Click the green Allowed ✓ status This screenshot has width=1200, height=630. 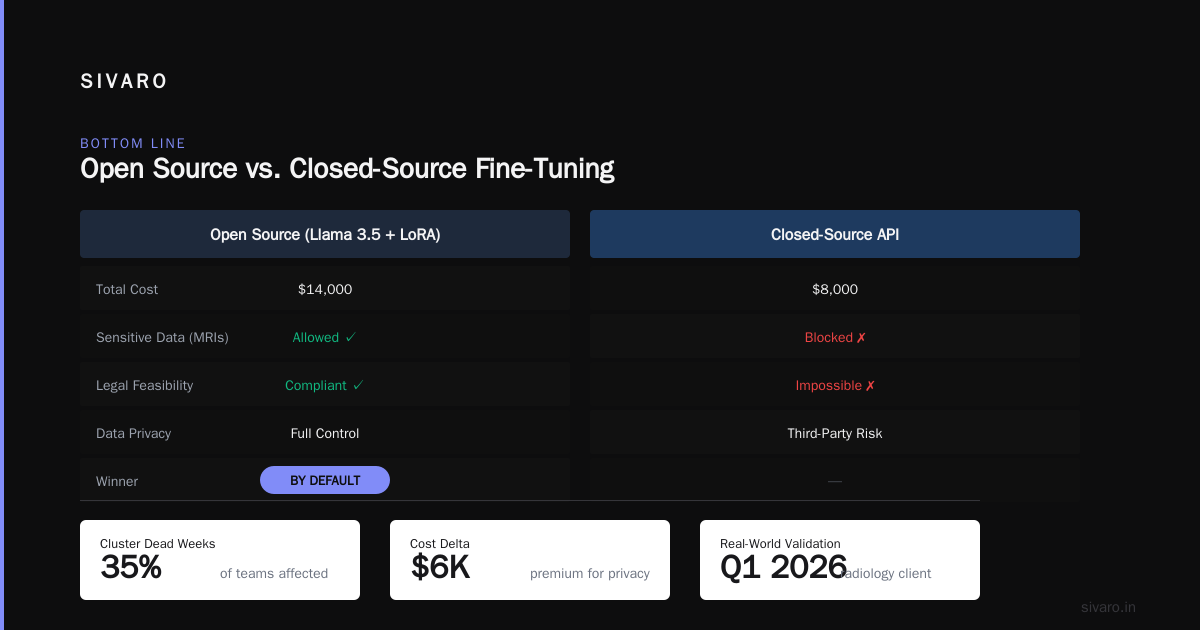point(325,337)
